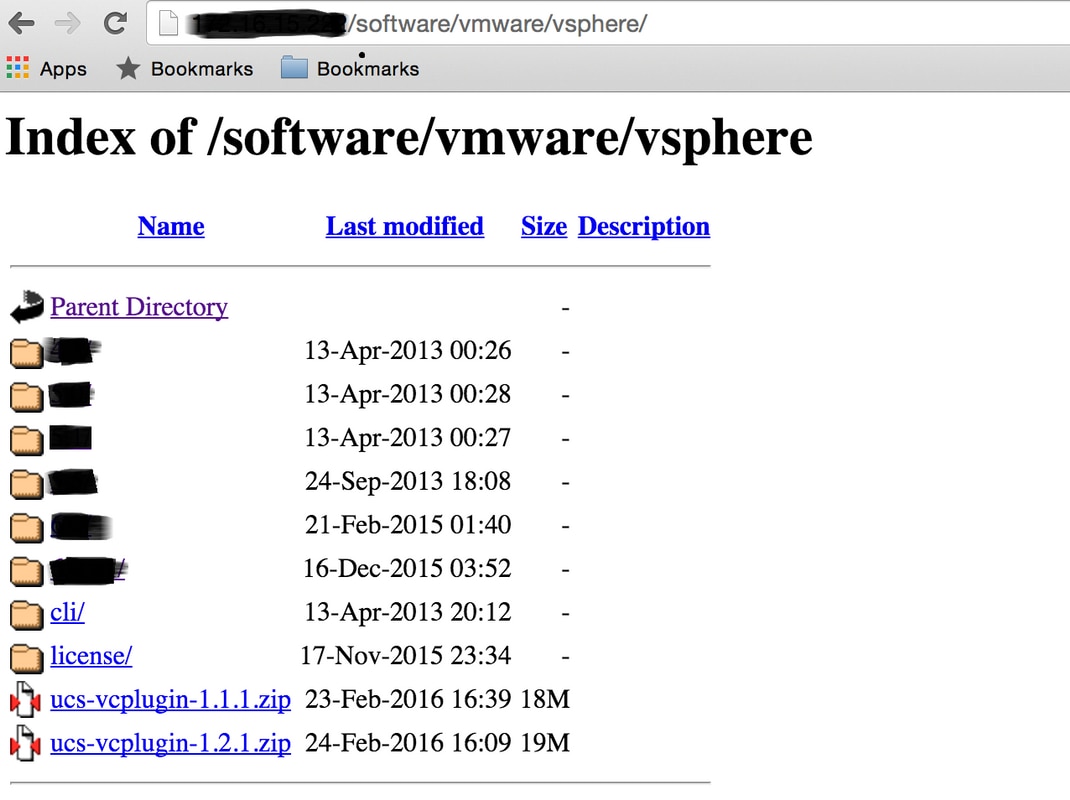Click the date 24-Sep-2013 18:08
This screenshot has height=800, width=1070.
pyautogui.click(x=408, y=481)
